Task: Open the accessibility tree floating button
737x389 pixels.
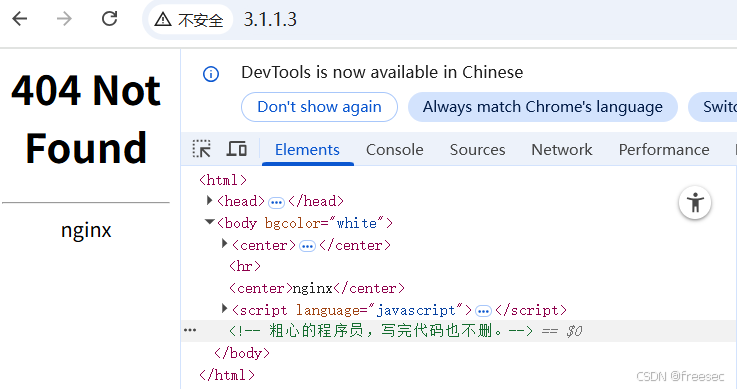Action: pos(695,203)
